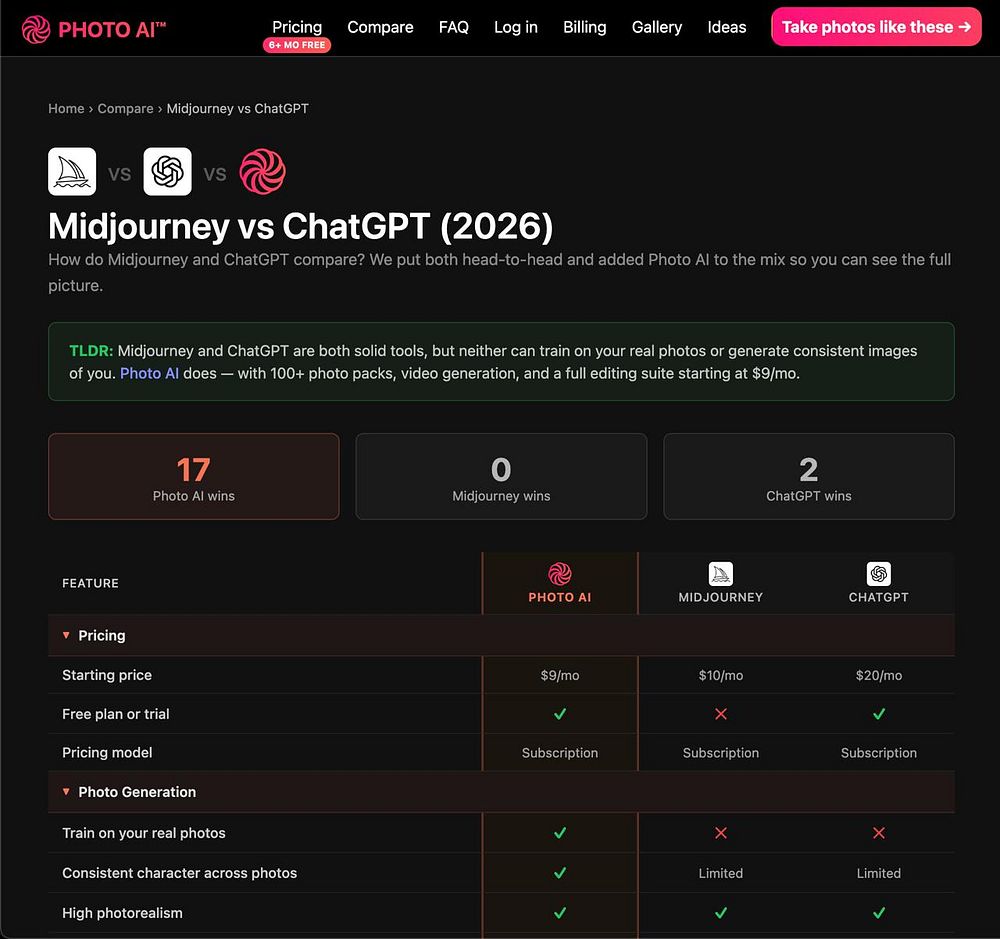Screen dimensions: 1000x939
Task: Click the Starting price row label
Action: [x=107, y=675]
